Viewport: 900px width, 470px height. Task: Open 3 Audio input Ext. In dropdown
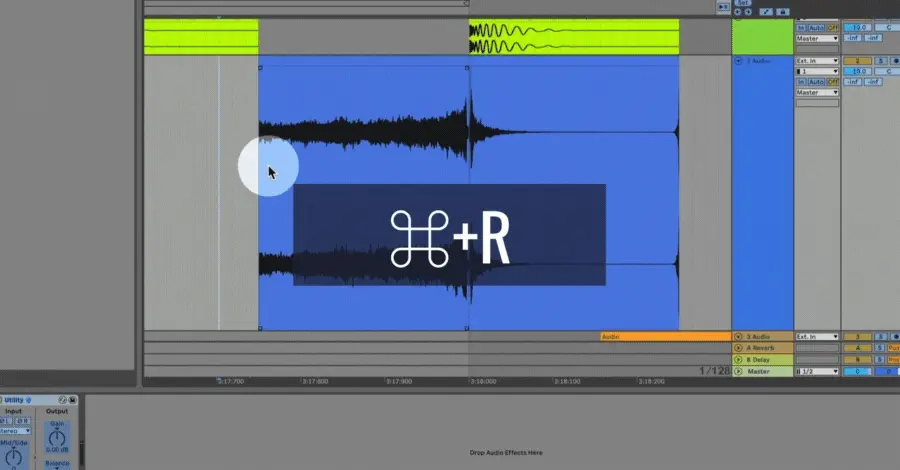(x=817, y=337)
